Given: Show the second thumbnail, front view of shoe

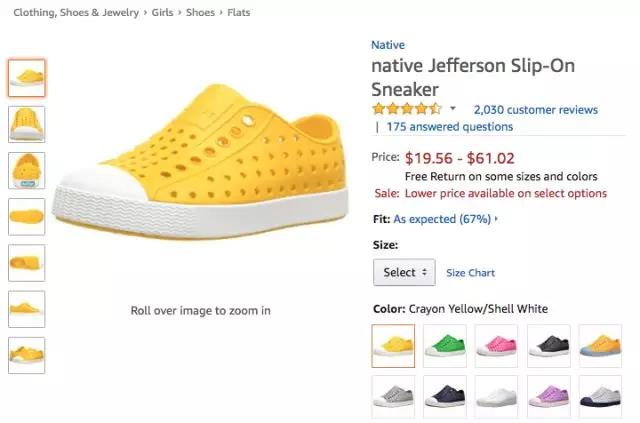Looking at the screenshot, I should coord(26,124).
